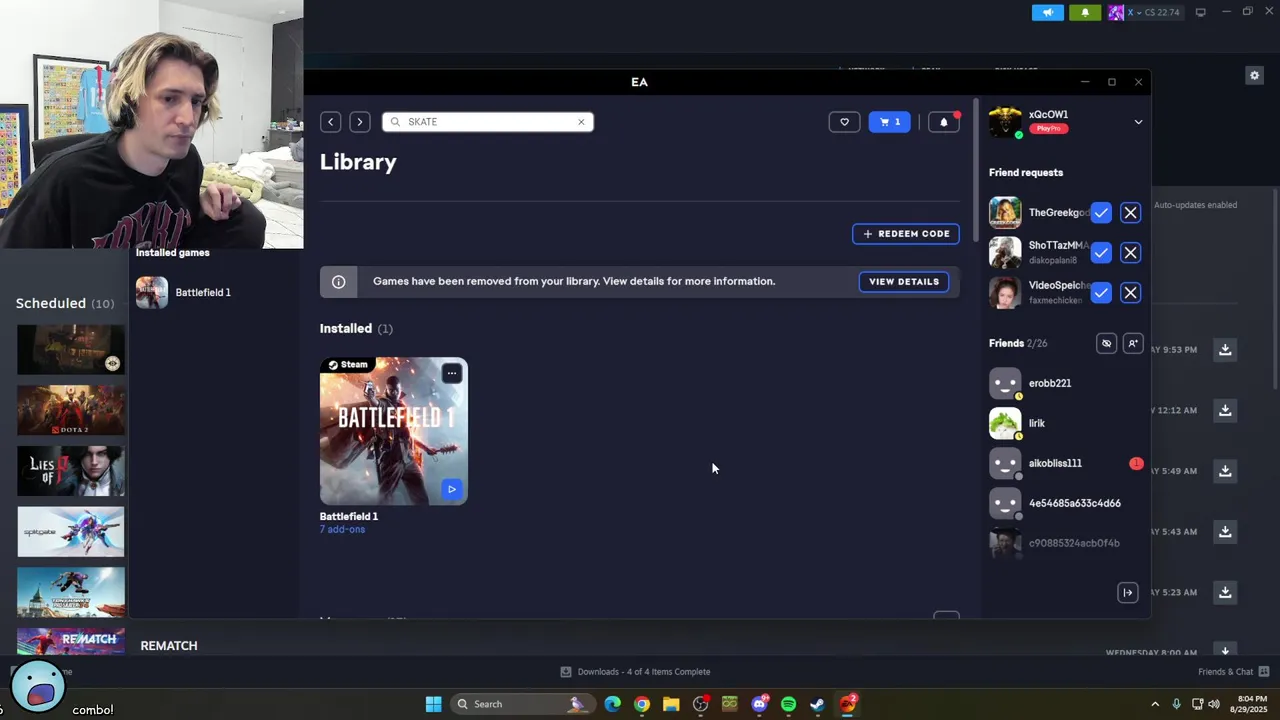This screenshot has width=1280, height=720.
Task: Click the info icon in the removed games banner
Action: tap(339, 282)
